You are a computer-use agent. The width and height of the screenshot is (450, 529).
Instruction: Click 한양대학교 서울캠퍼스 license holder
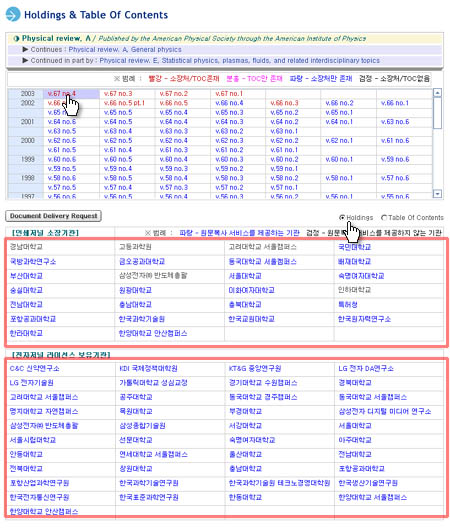tap(372, 498)
